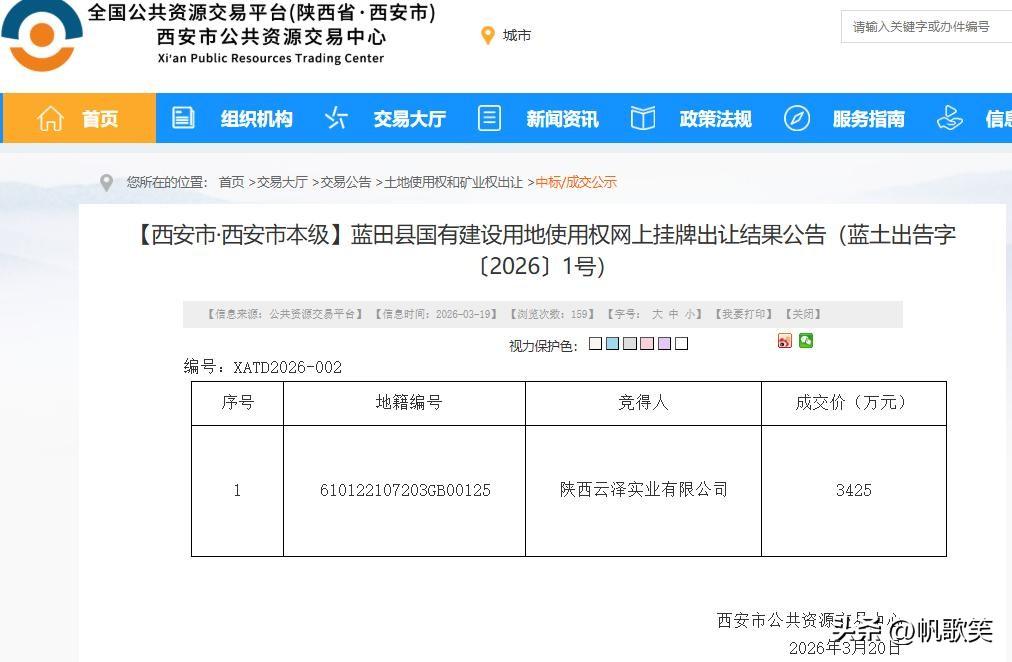The image size is (1012, 662).
Task: Click the 关闭 close link
Action: [x=803, y=314]
